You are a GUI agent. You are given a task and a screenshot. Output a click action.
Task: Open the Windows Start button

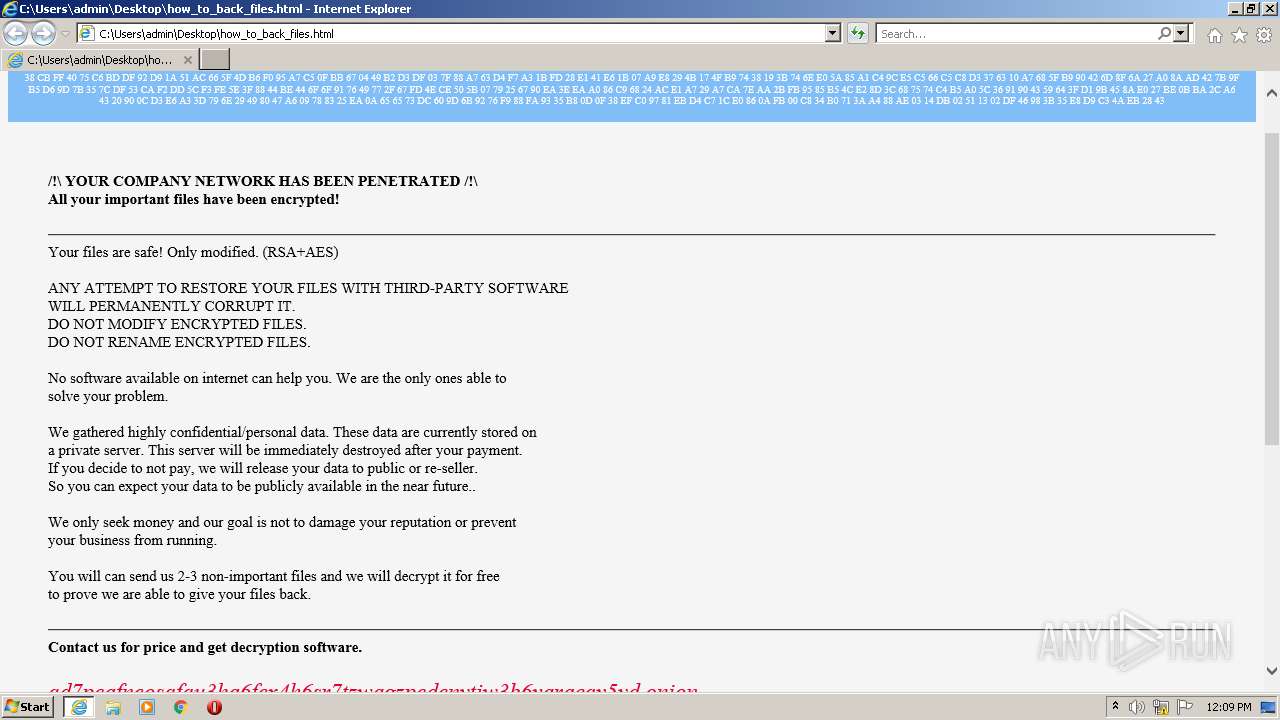[x=28, y=707]
